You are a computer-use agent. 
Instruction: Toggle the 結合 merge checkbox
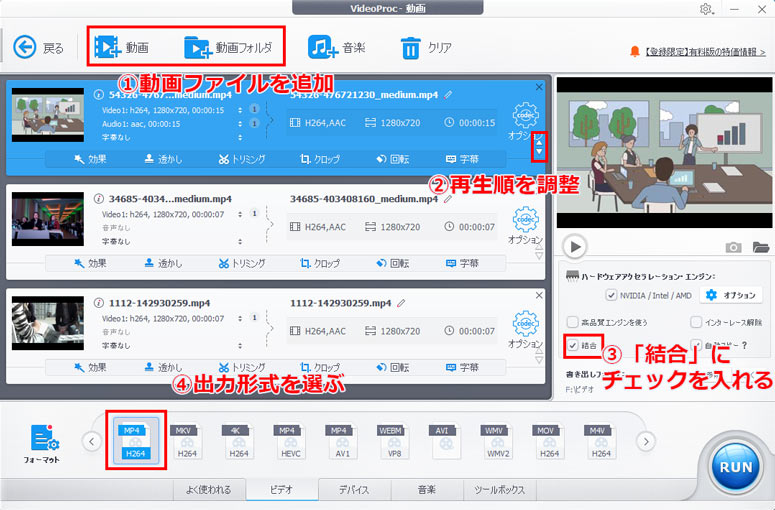(x=572, y=345)
